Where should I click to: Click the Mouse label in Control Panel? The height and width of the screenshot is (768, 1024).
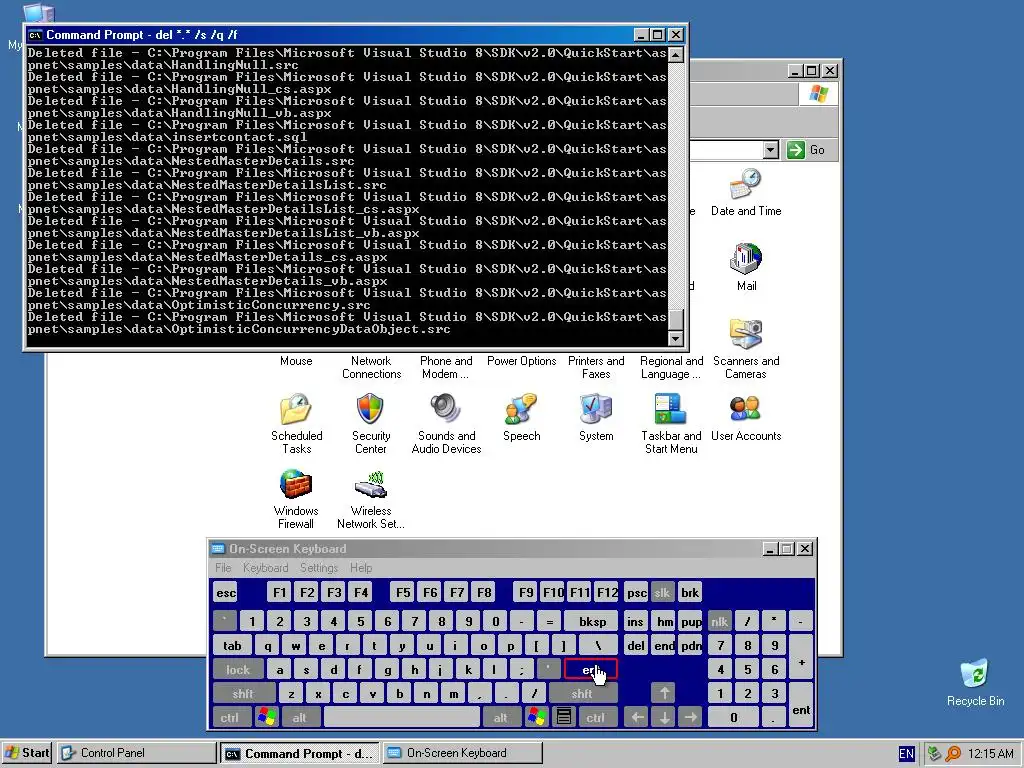(x=296, y=361)
